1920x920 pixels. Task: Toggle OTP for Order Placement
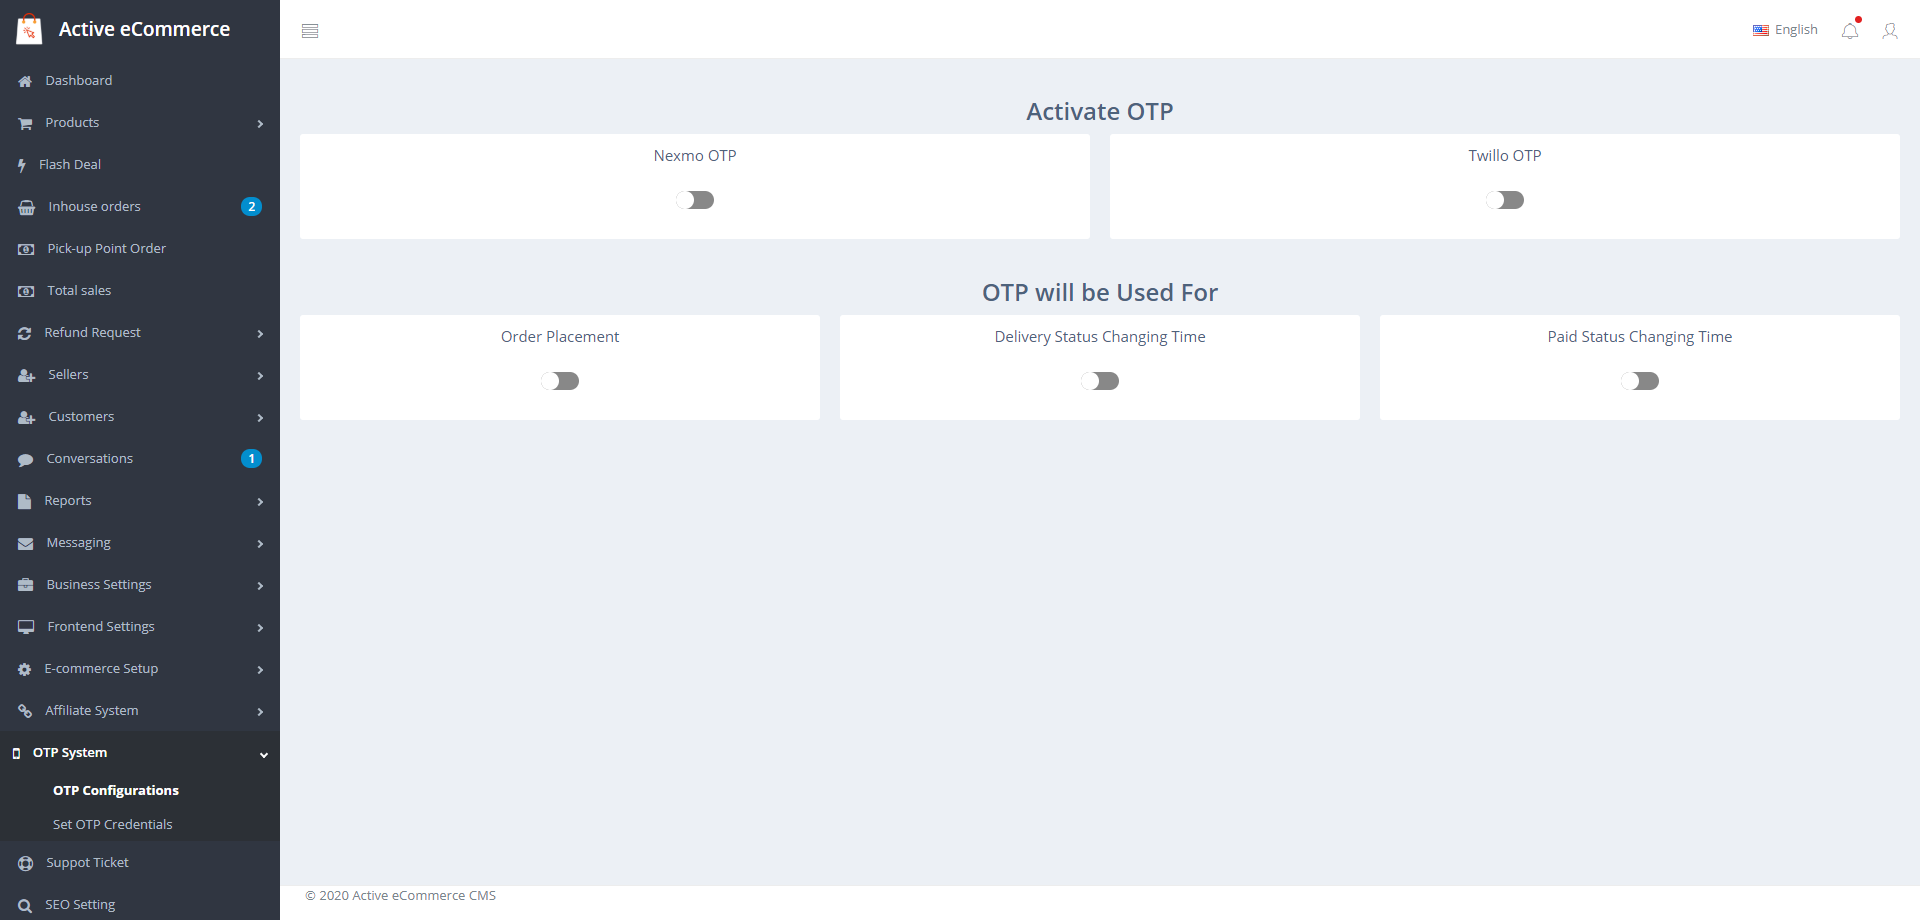click(x=560, y=381)
